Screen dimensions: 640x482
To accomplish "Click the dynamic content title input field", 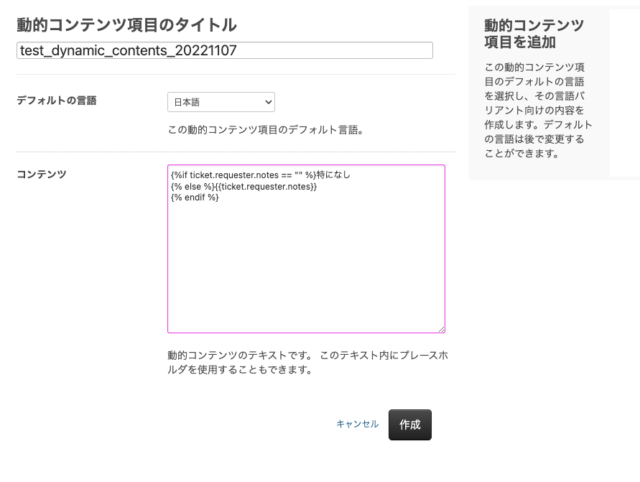I will pyautogui.click(x=224, y=50).
